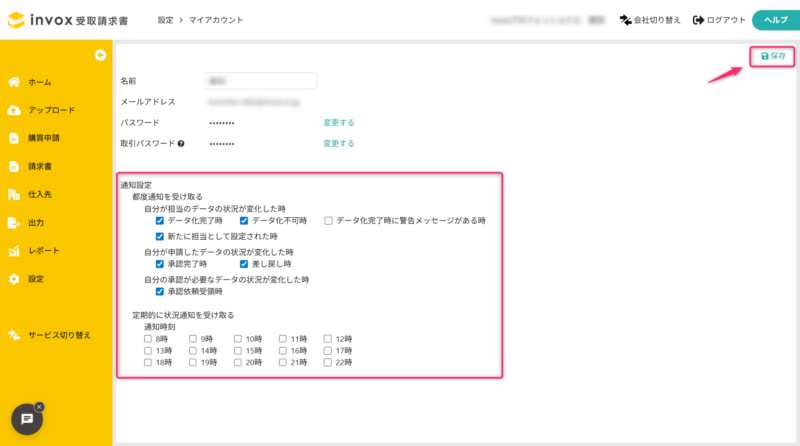Click the マイアカウント breadcrumb text
800x446 pixels.
coord(216,20)
